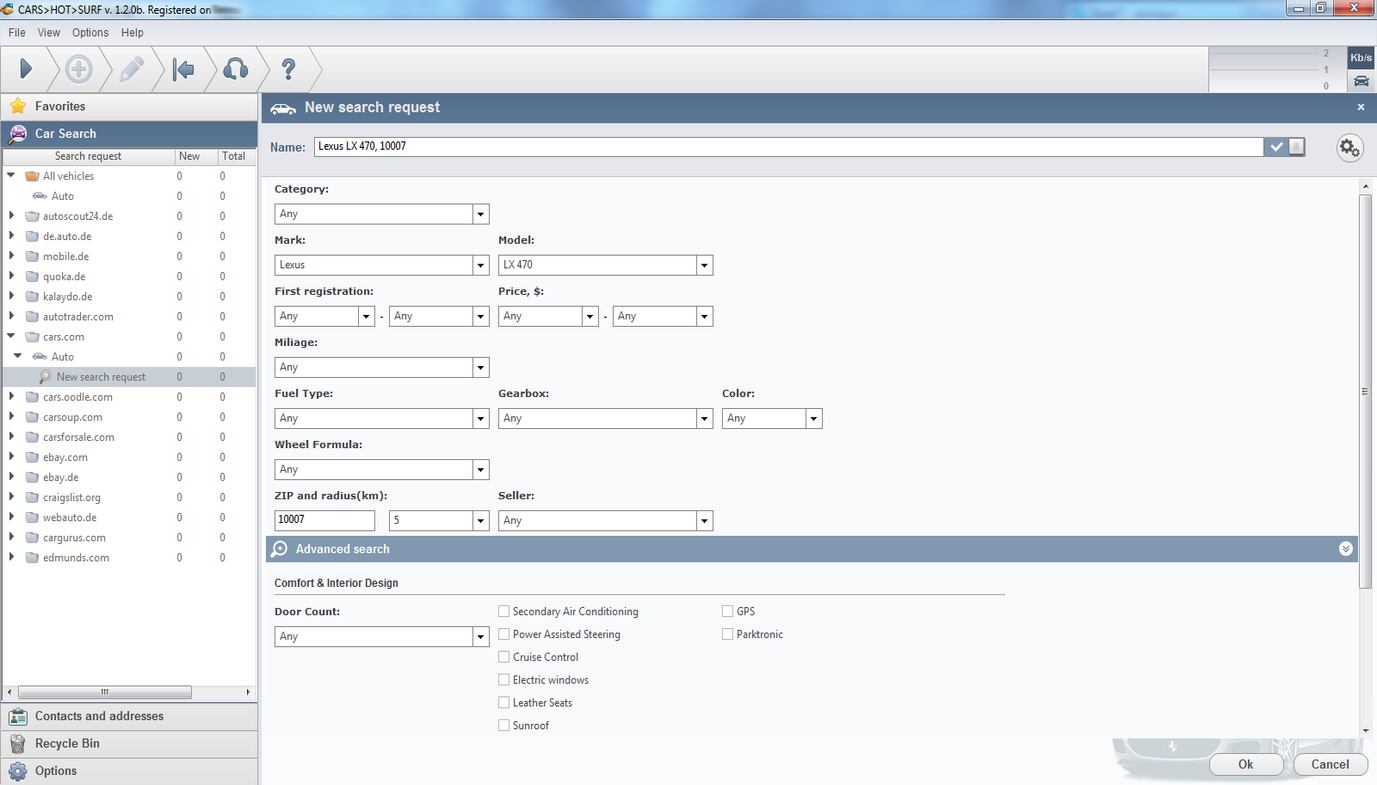Click the Recycle Bin icon

coord(18,744)
